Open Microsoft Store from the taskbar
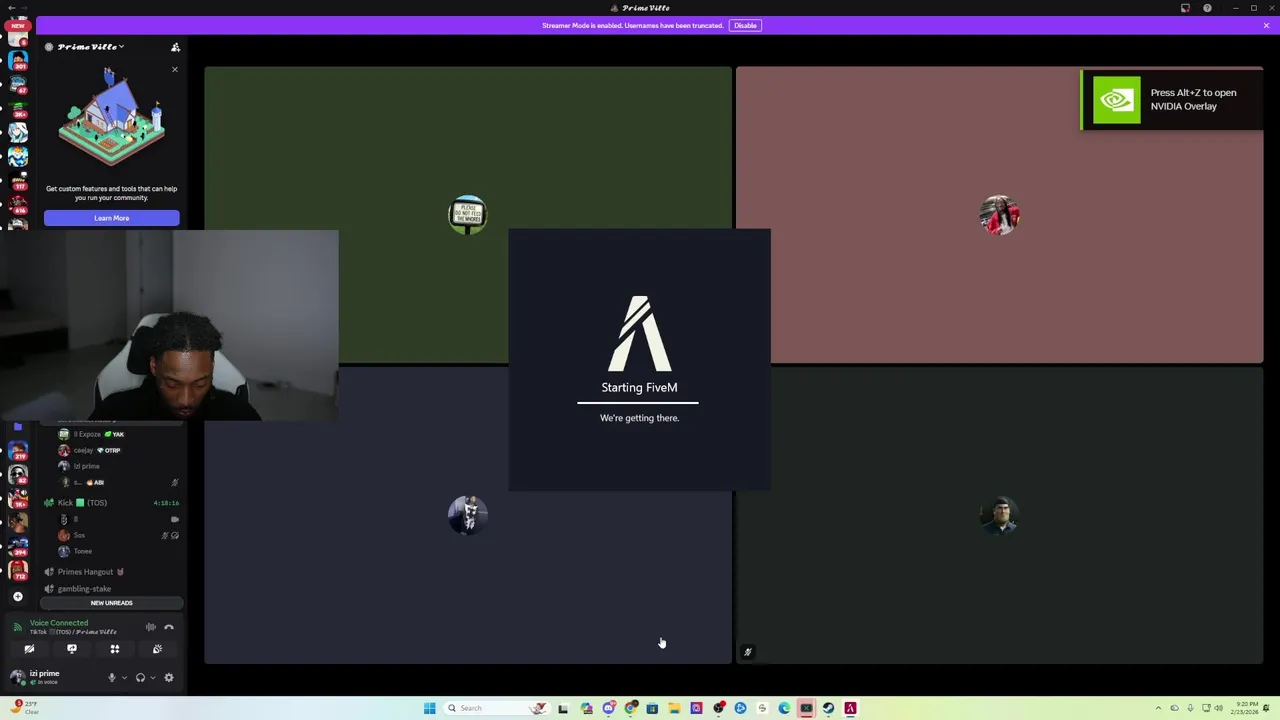Screen dimensions: 1280x720 652,708
